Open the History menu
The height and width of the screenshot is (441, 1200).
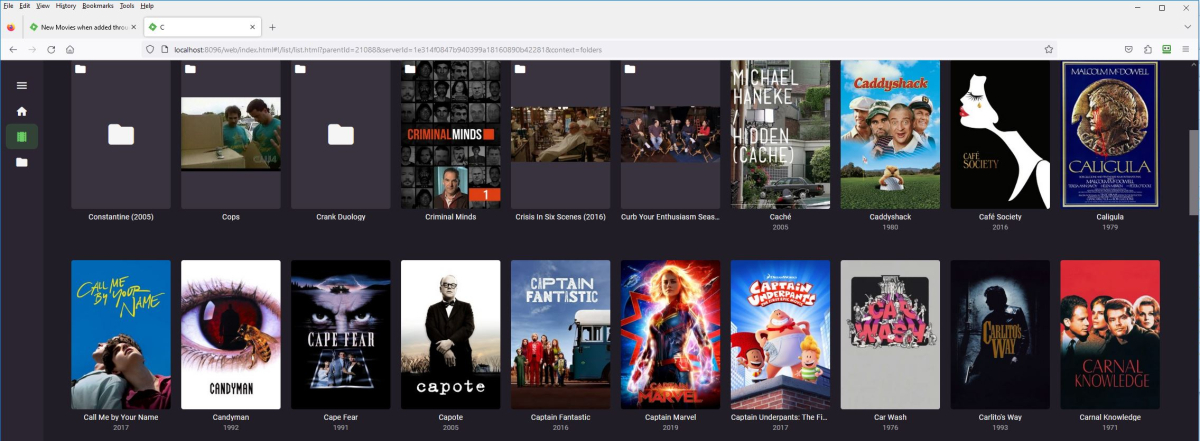66,6
